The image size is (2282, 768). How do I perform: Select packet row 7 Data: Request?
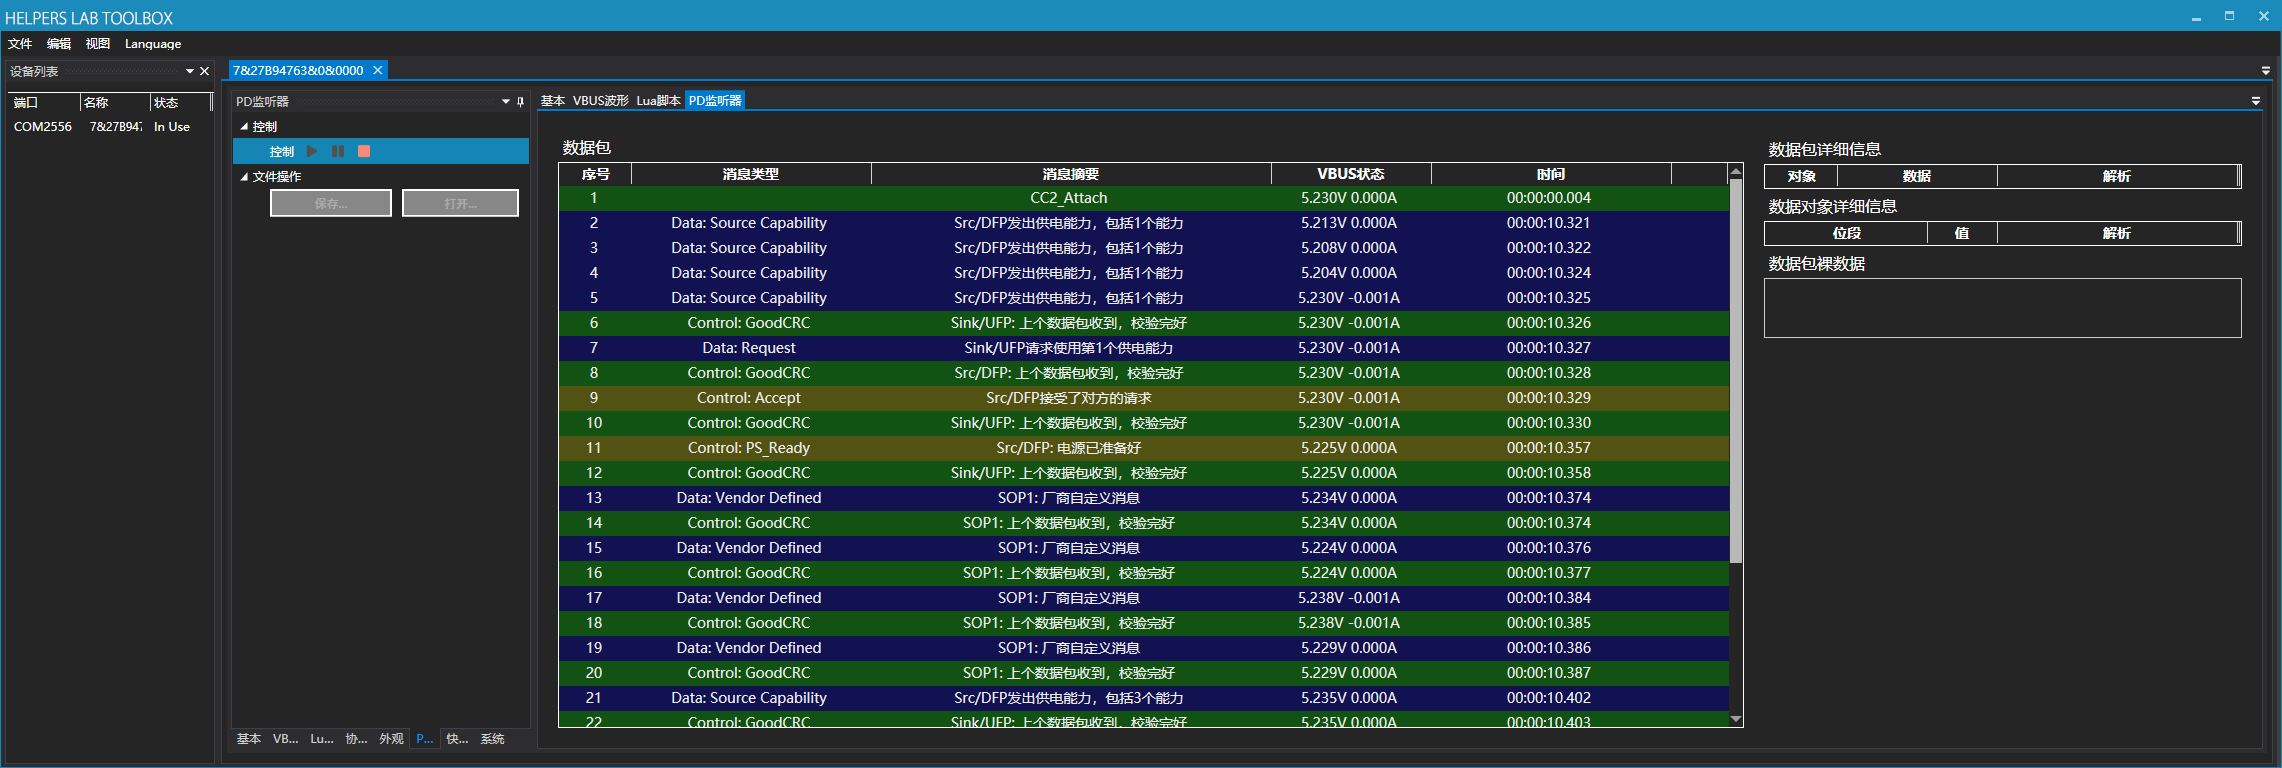[1144, 348]
